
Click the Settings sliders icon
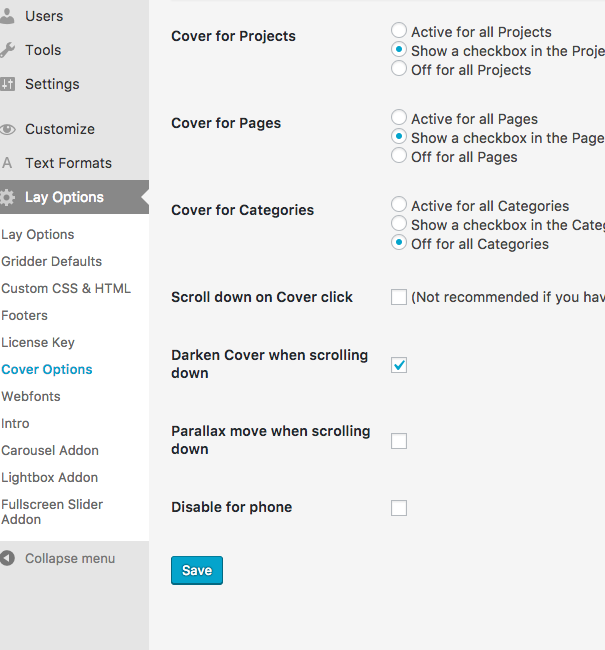[8, 84]
